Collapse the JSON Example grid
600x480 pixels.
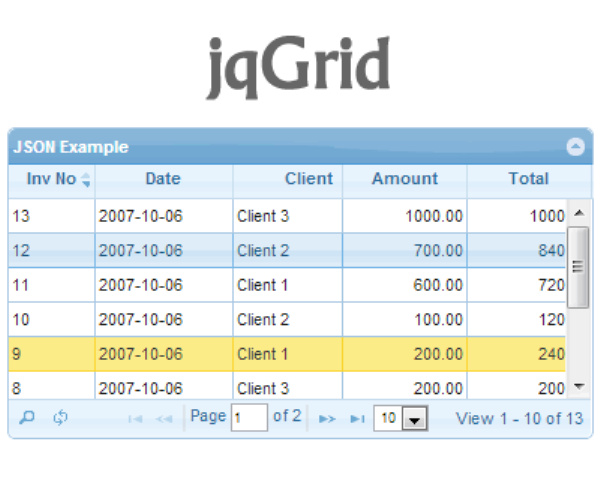click(575, 147)
